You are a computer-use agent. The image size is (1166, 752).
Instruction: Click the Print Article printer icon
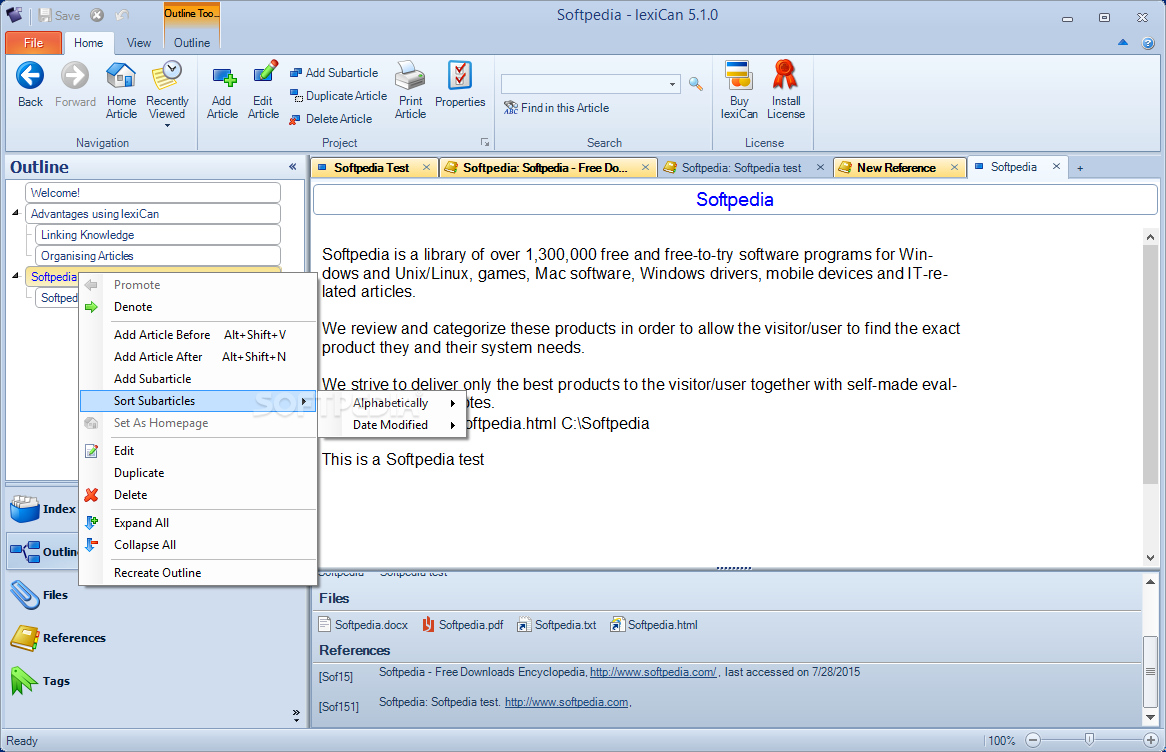[x=410, y=75]
